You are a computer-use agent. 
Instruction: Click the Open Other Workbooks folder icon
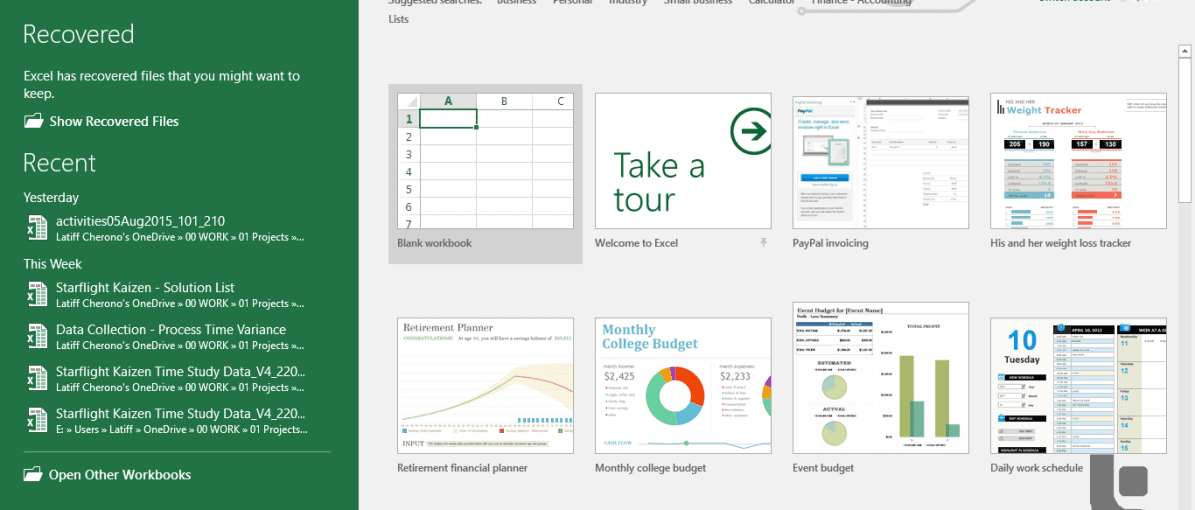click(x=34, y=474)
